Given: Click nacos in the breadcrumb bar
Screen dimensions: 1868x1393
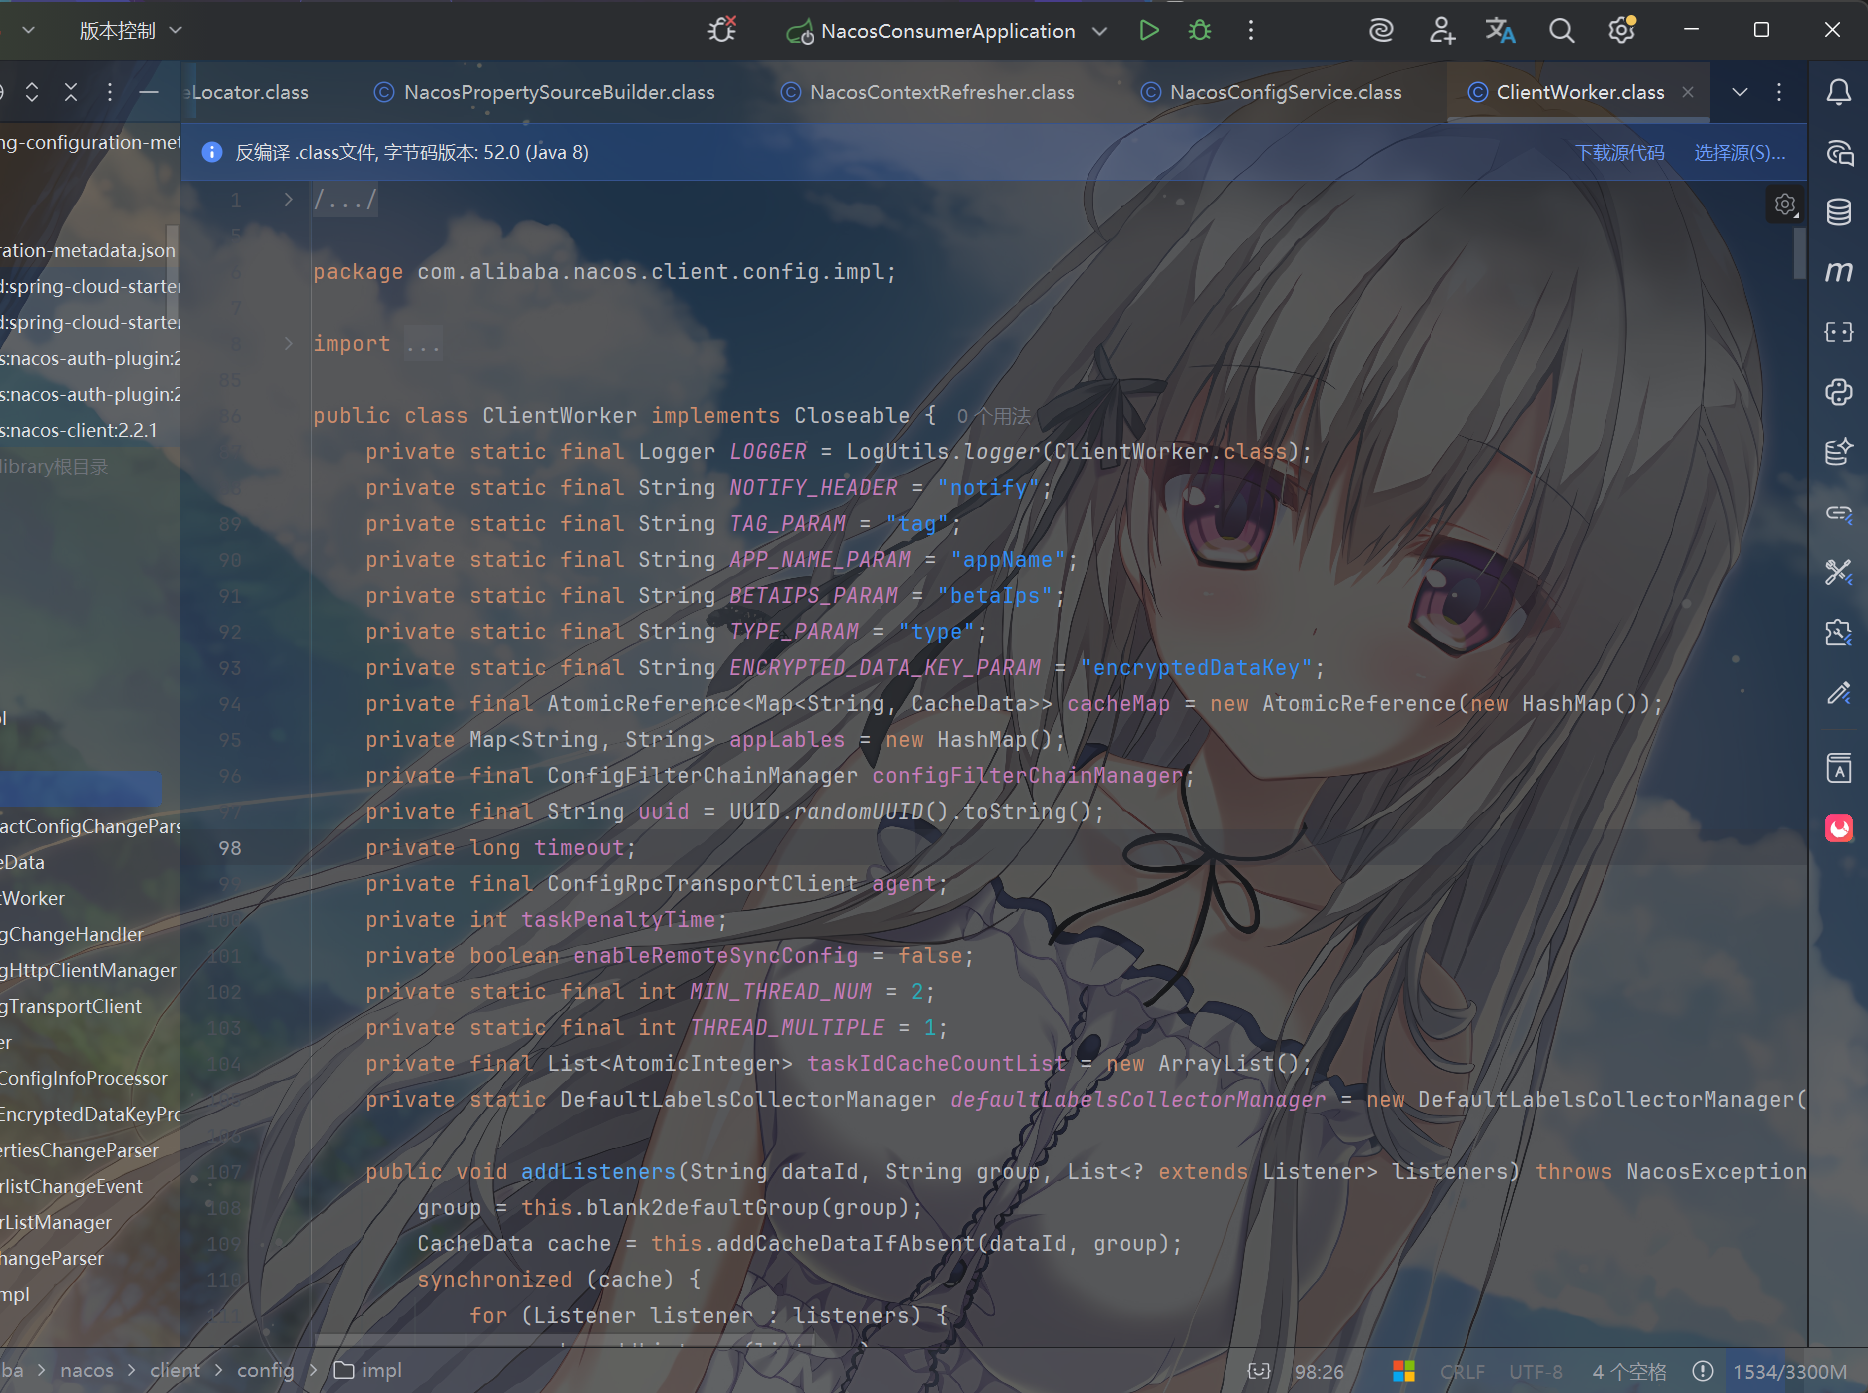Looking at the screenshot, I should click(87, 1370).
